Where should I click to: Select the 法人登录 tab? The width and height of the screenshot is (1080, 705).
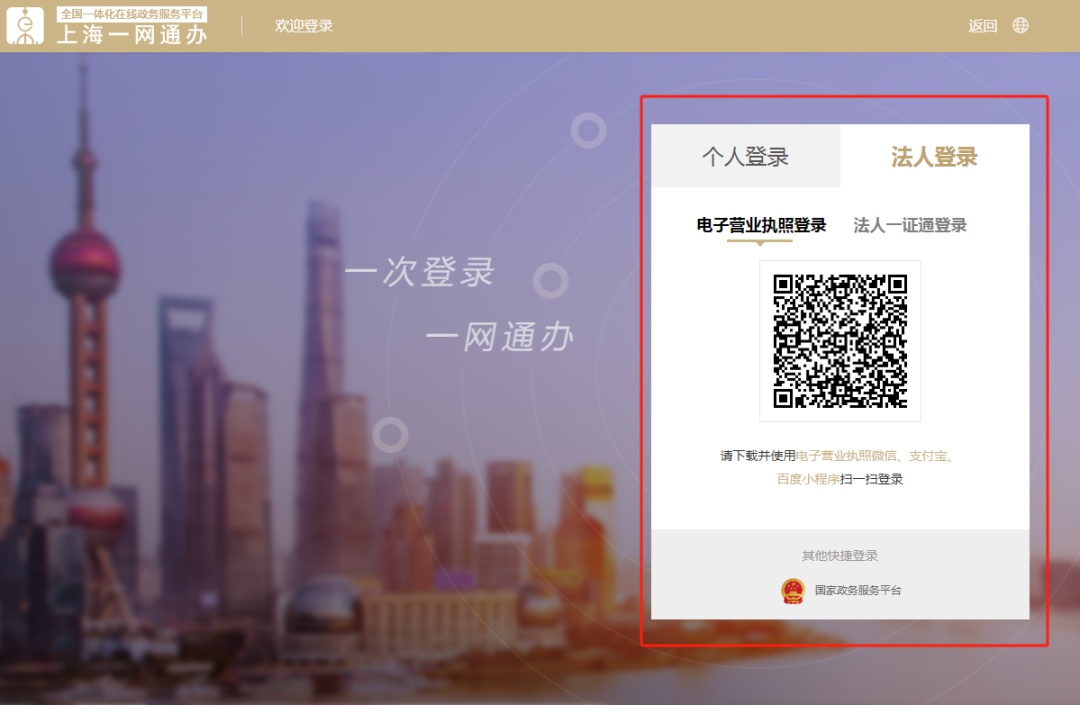click(x=934, y=157)
